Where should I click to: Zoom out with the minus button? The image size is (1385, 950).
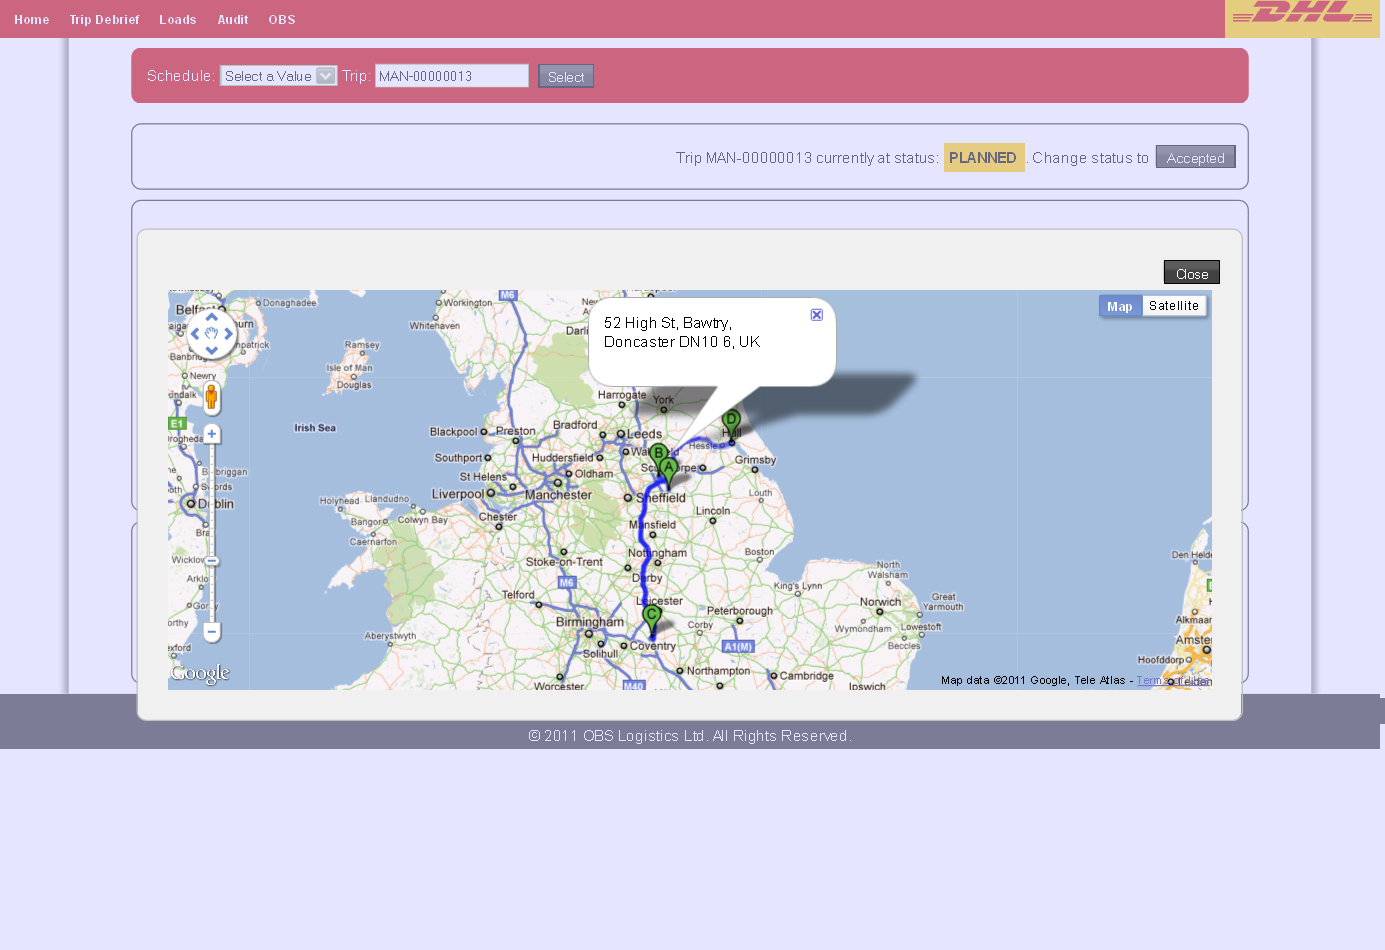click(x=212, y=632)
